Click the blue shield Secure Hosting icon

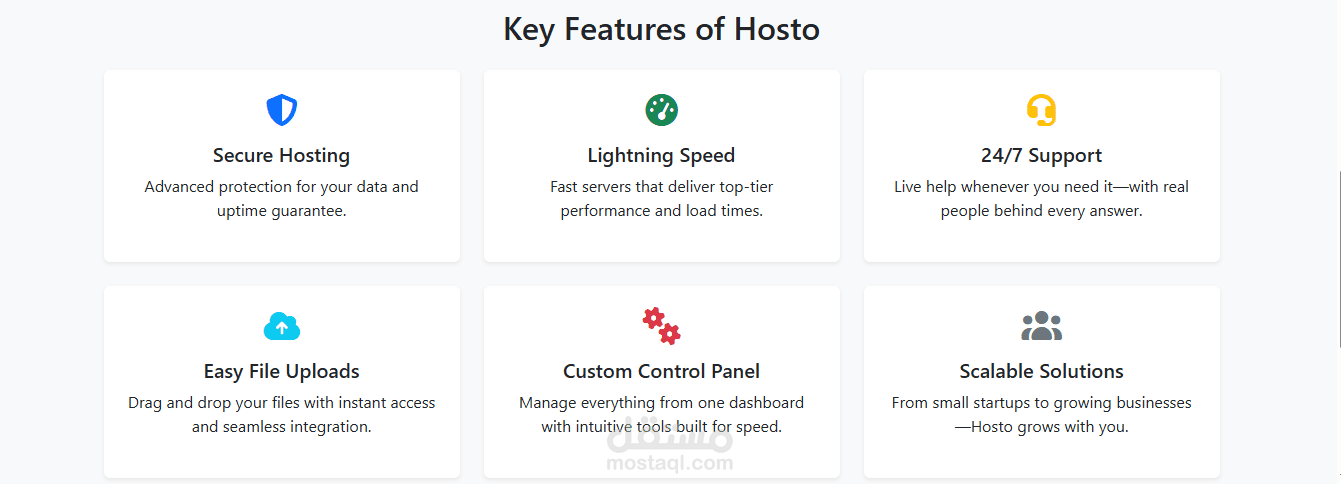(x=282, y=110)
